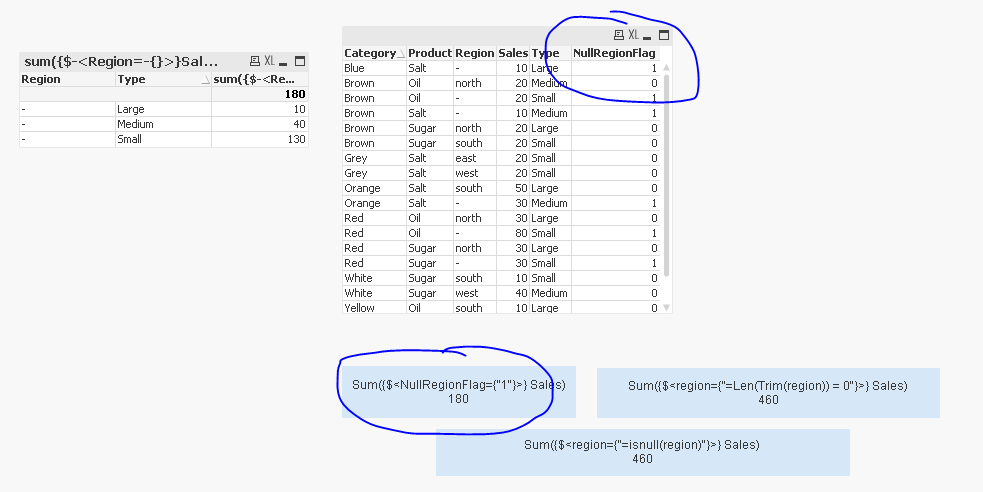
Task: Export the Category table box to Excel (XL)
Action: click(633, 34)
